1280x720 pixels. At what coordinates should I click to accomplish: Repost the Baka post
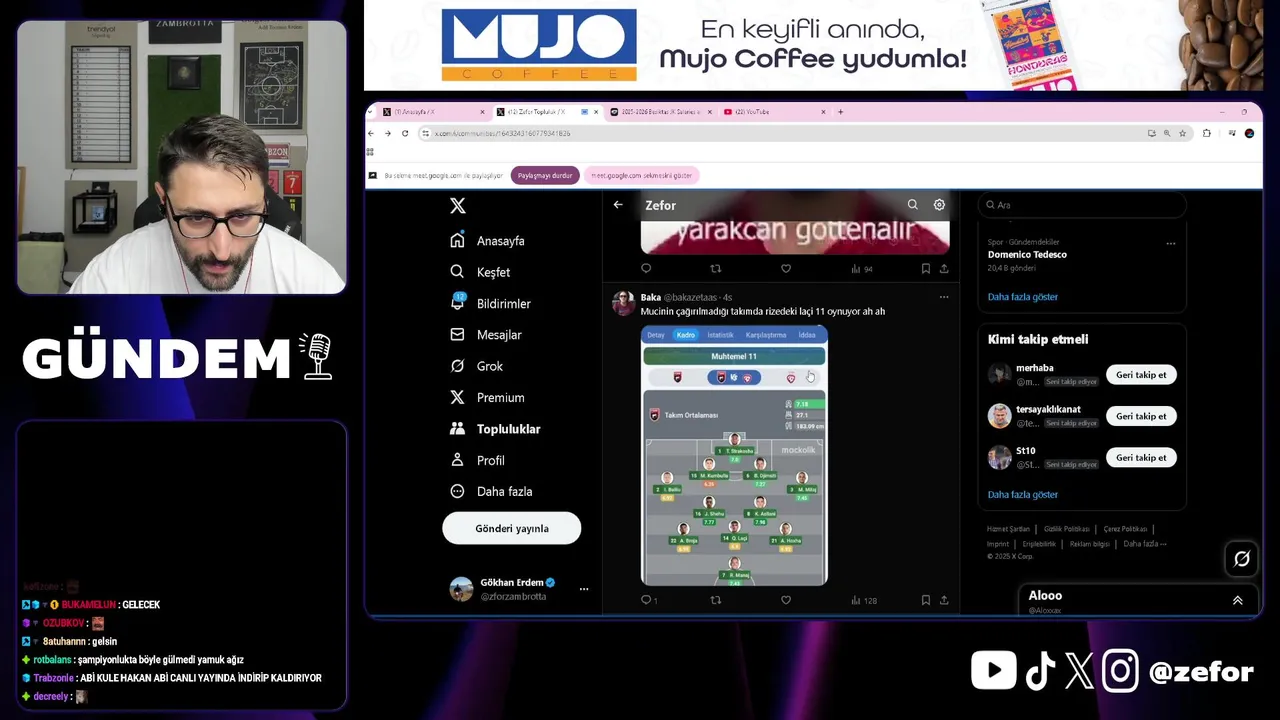point(715,600)
